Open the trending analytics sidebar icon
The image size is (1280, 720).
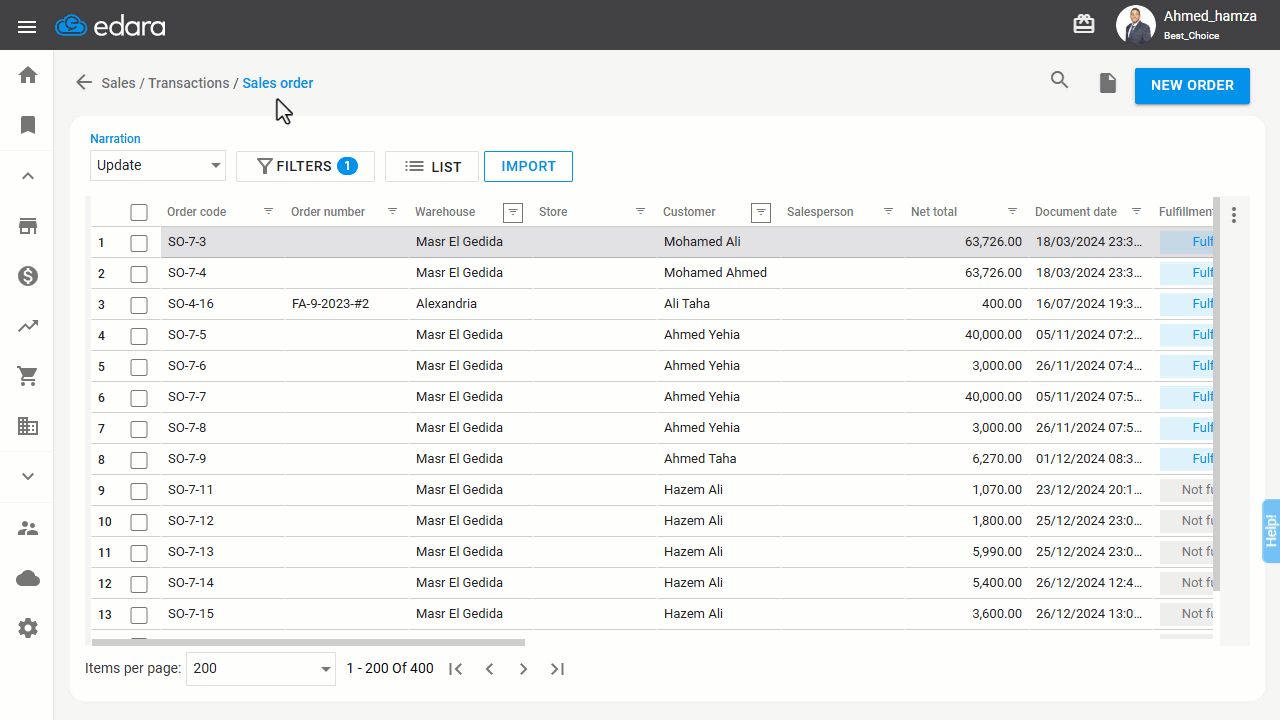tap(28, 326)
